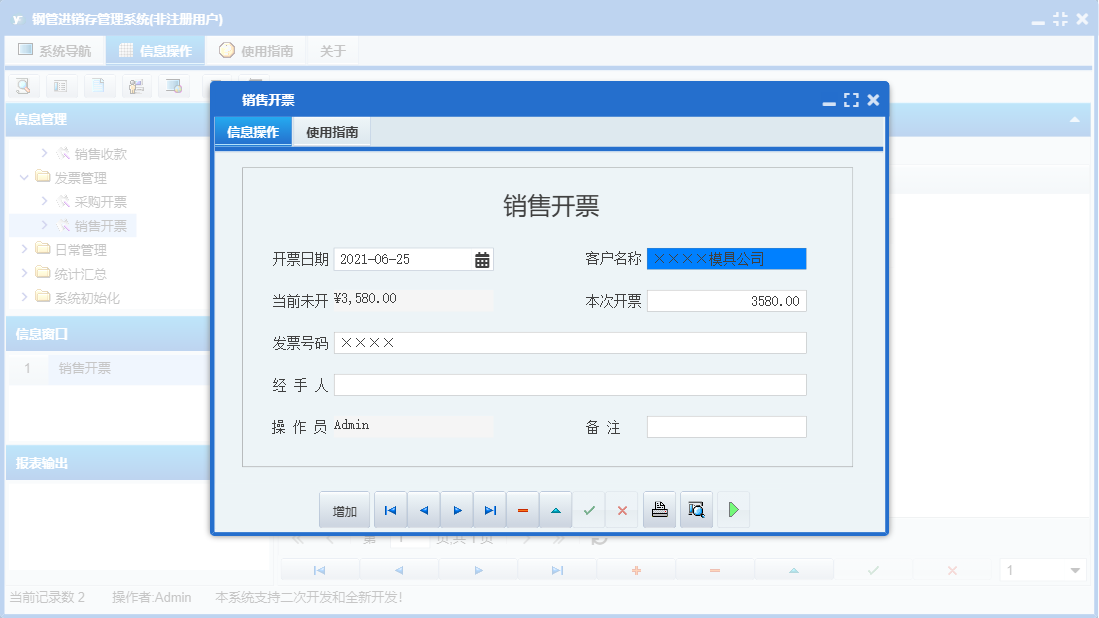The image size is (1099, 618).
Task: Cancel entry with the red X icon
Action: 621,509
